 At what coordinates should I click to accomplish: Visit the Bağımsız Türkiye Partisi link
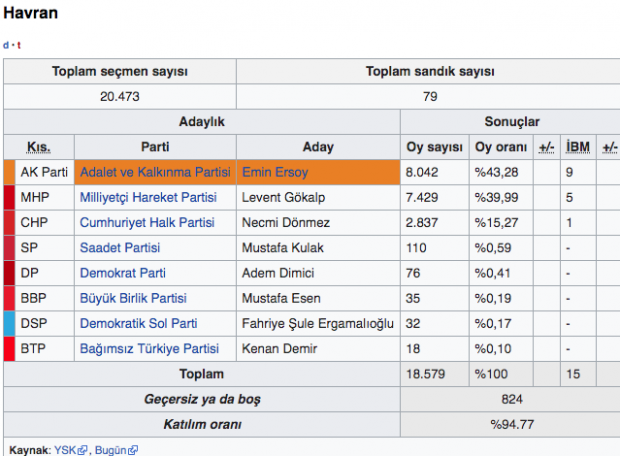pyautogui.click(x=149, y=349)
